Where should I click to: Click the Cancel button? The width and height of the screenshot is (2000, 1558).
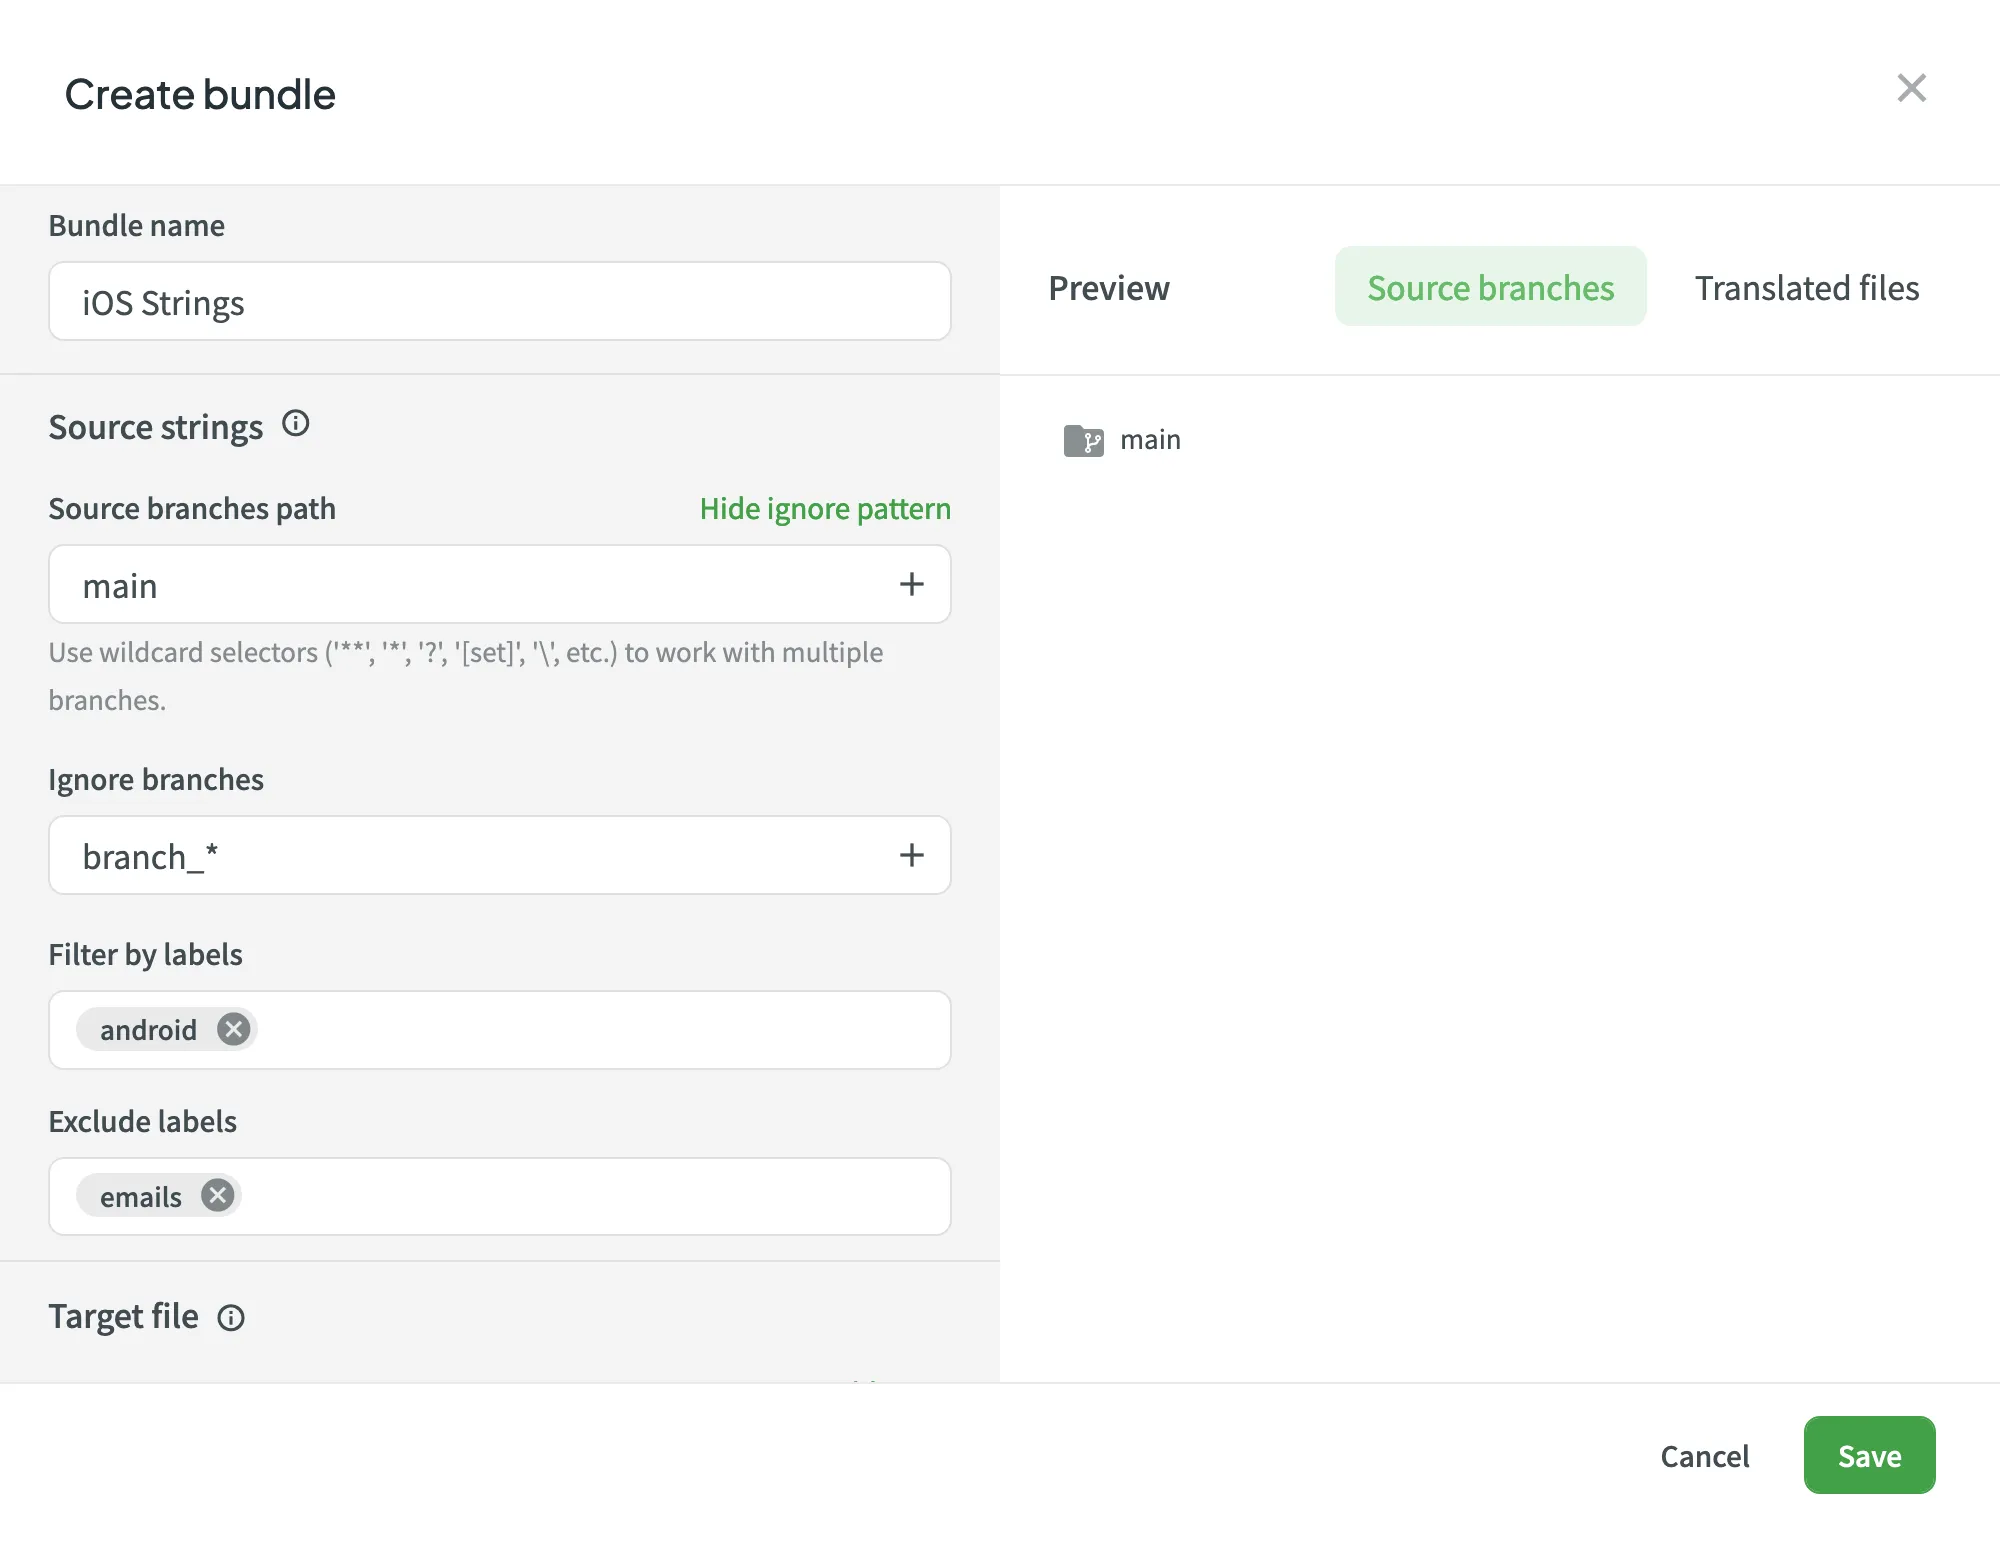1705,1454
